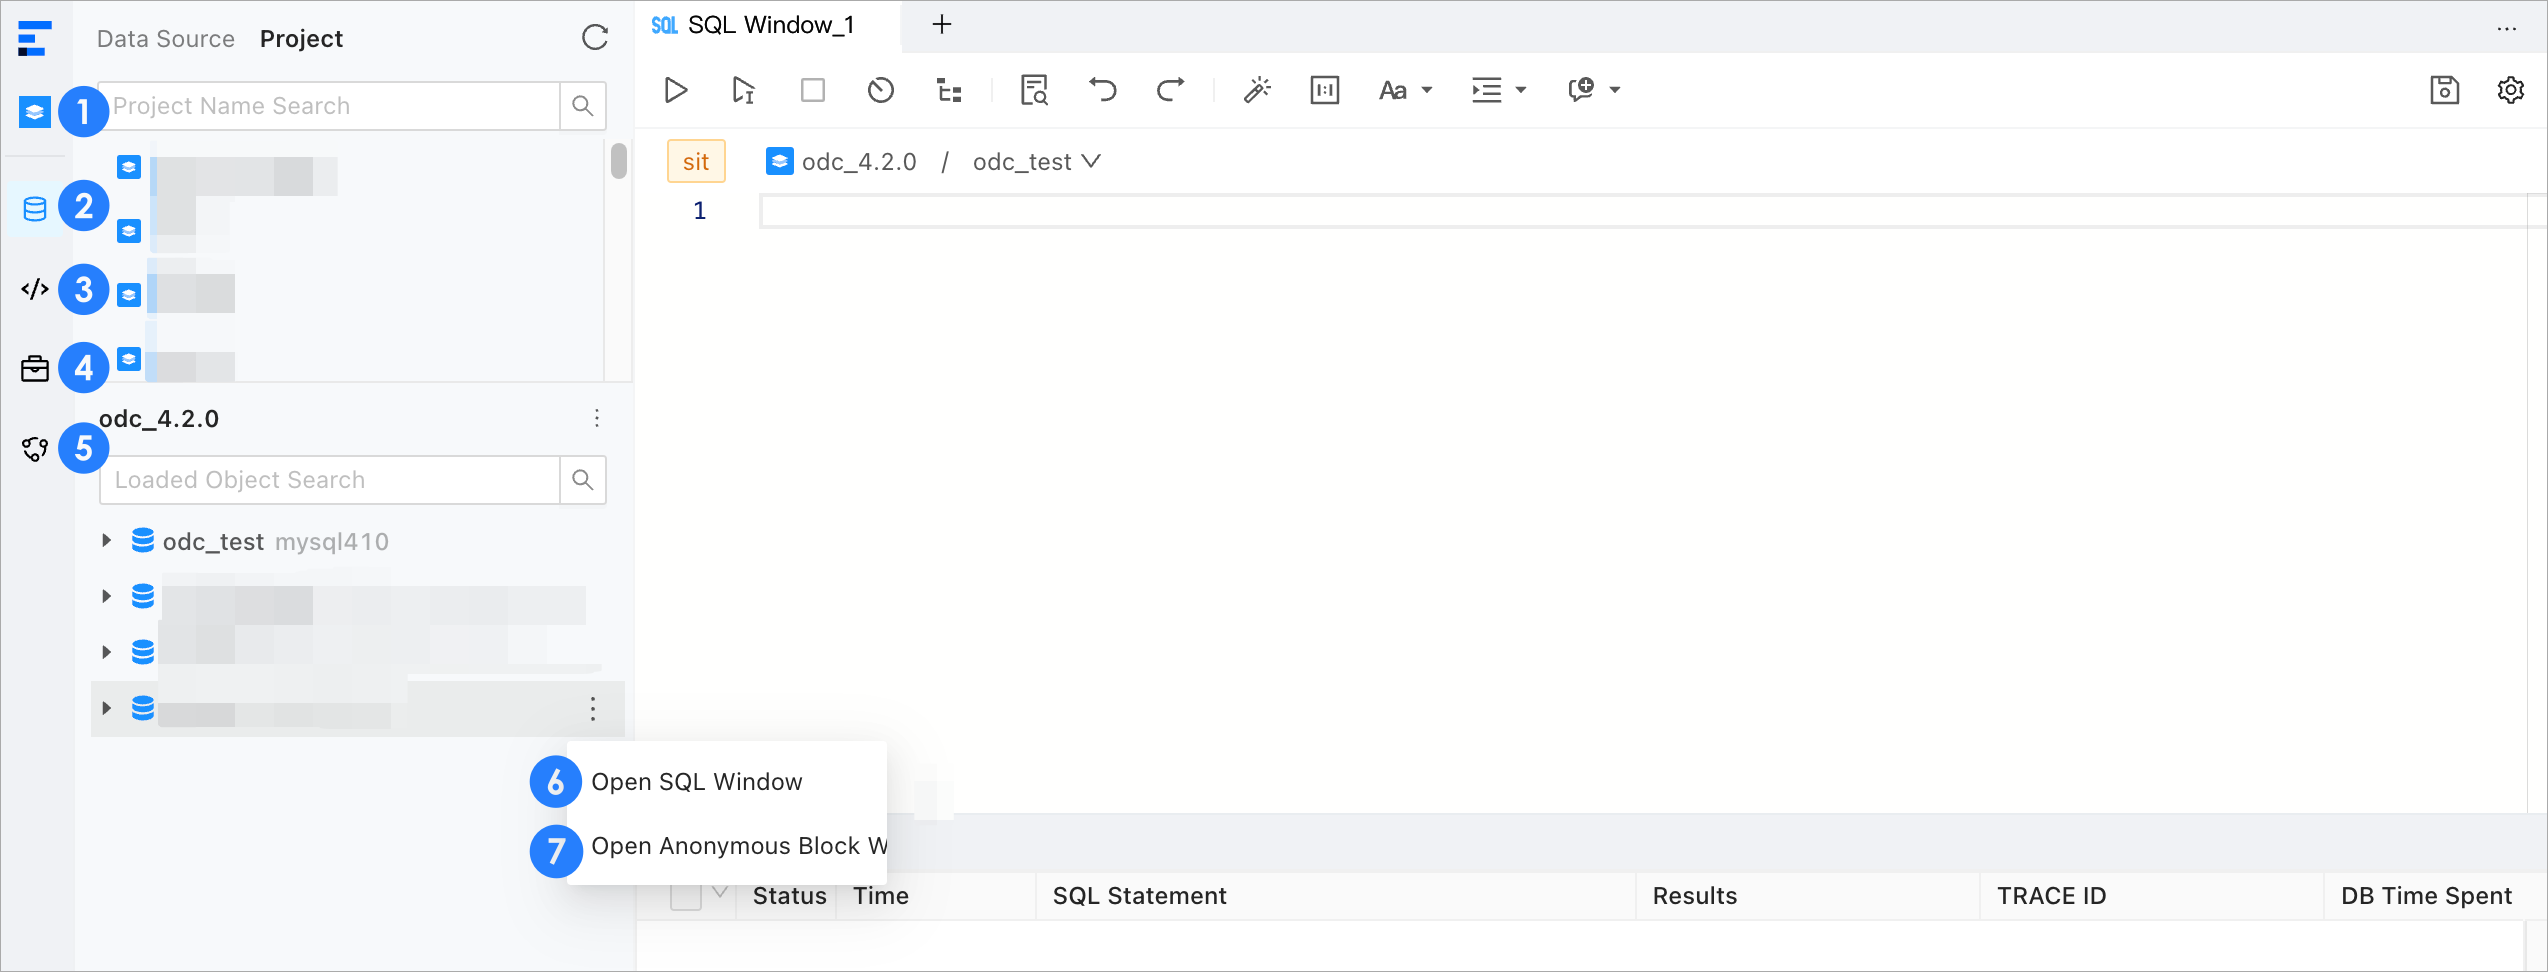The image size is (2548, 972).
Task: Click the project list vertical scrollbar
Action: 619,161
